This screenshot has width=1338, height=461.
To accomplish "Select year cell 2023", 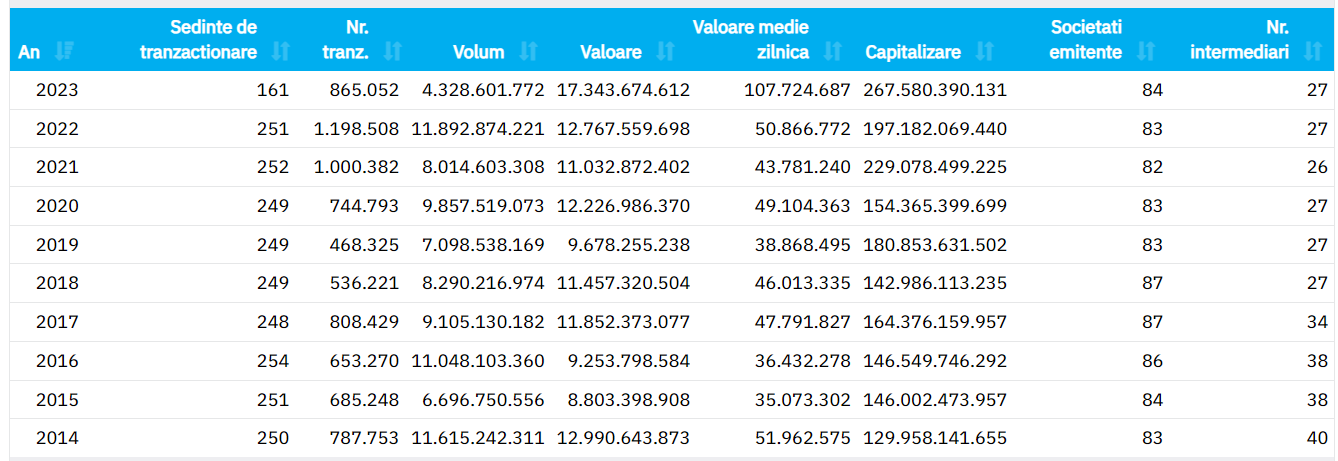I will click(57, 90).
